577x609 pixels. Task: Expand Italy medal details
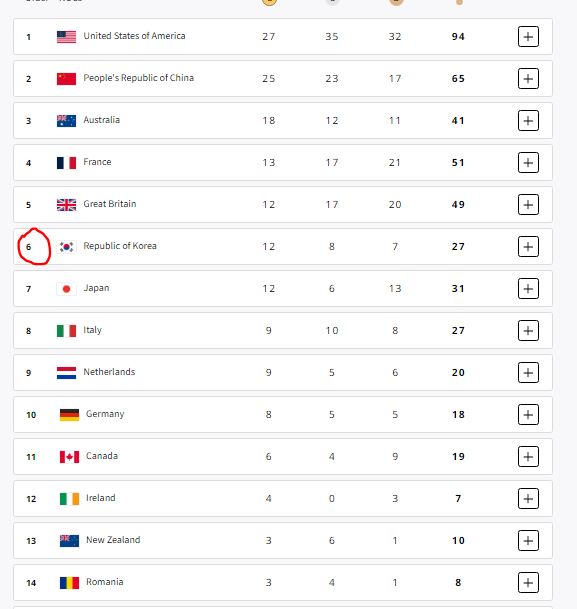click(528, 331)
